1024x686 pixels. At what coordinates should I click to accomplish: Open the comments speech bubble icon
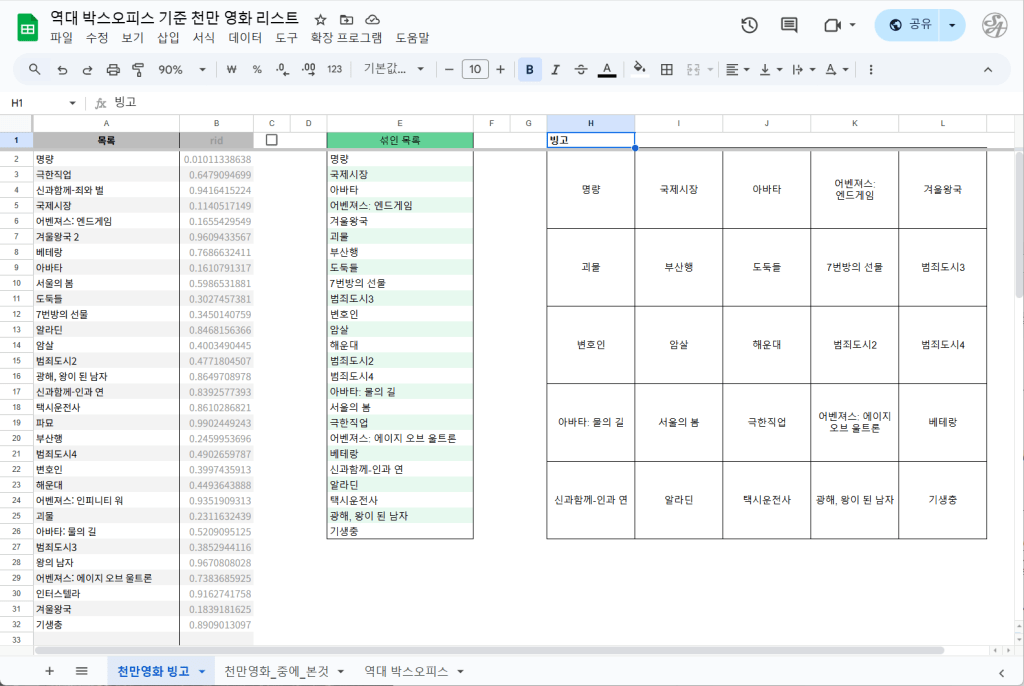click(789, 25)
